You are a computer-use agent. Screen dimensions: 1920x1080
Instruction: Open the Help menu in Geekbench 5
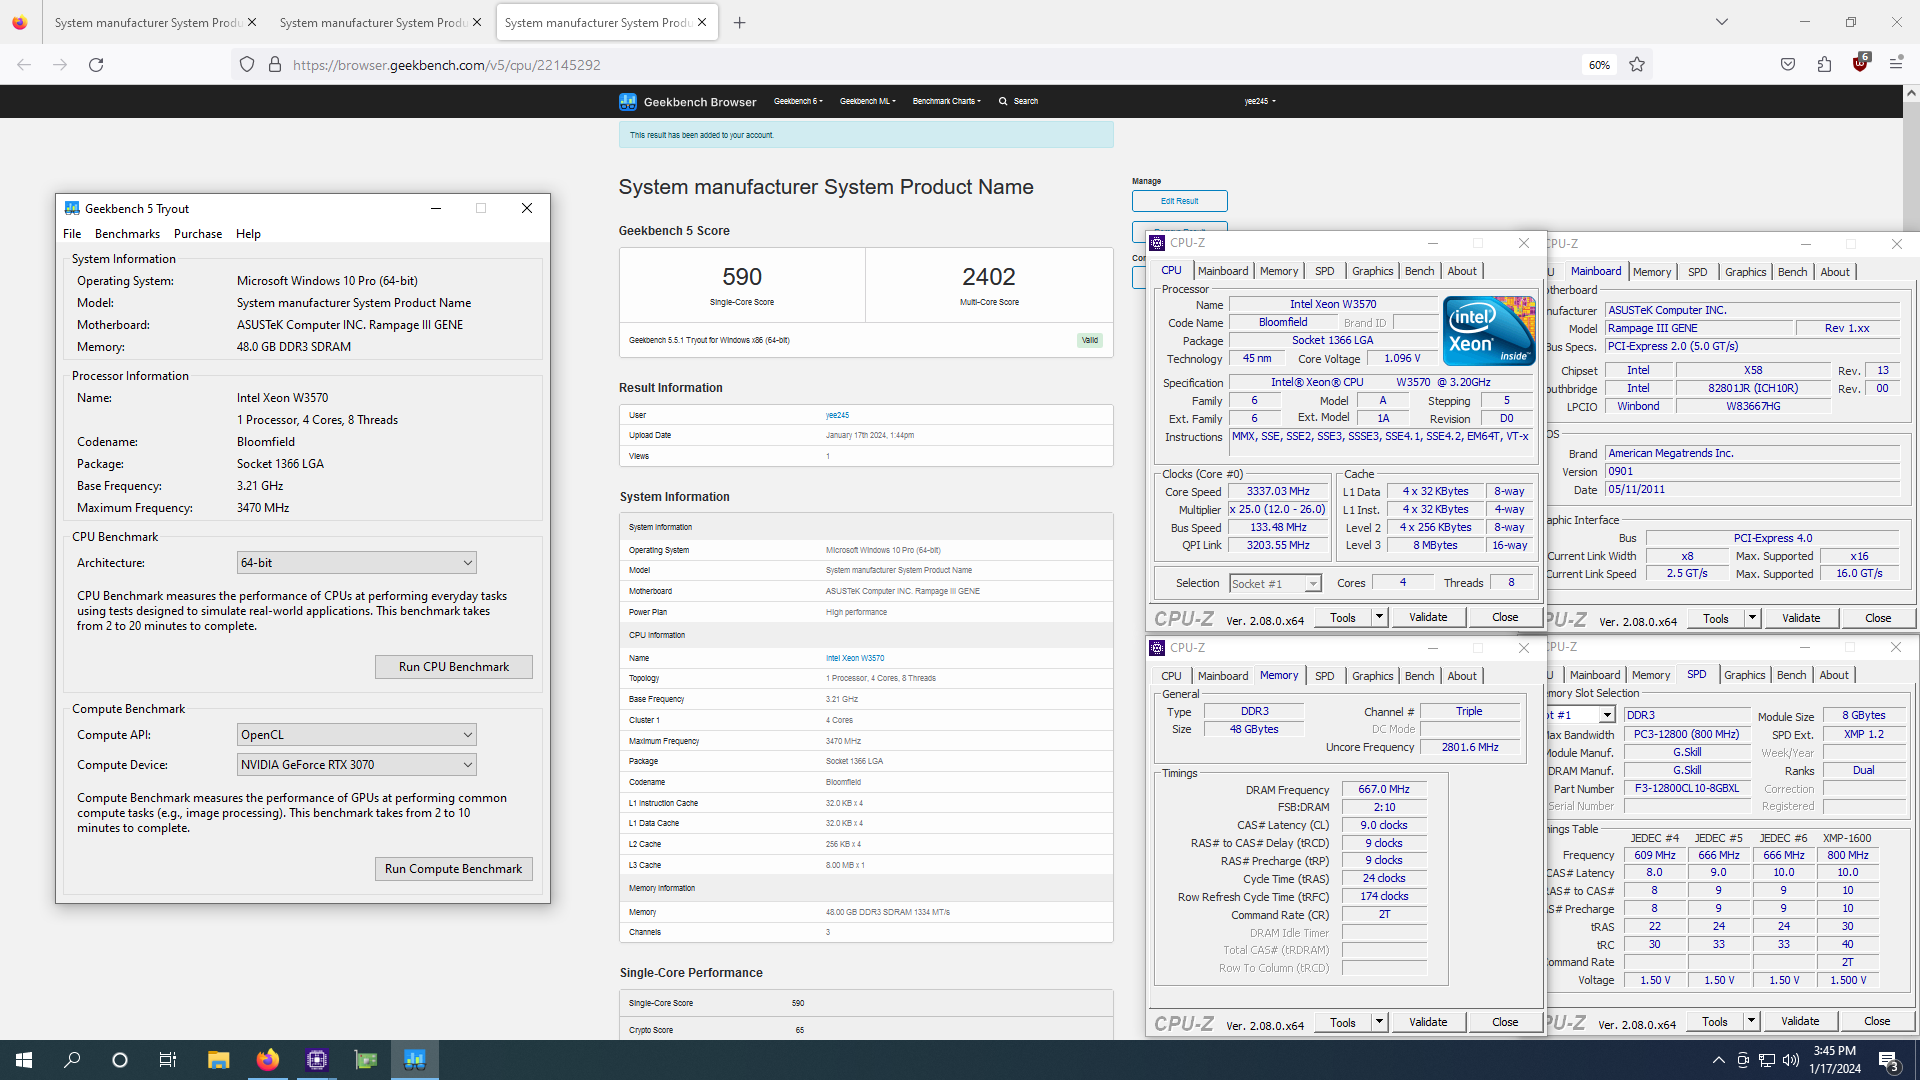coord(248,234)
